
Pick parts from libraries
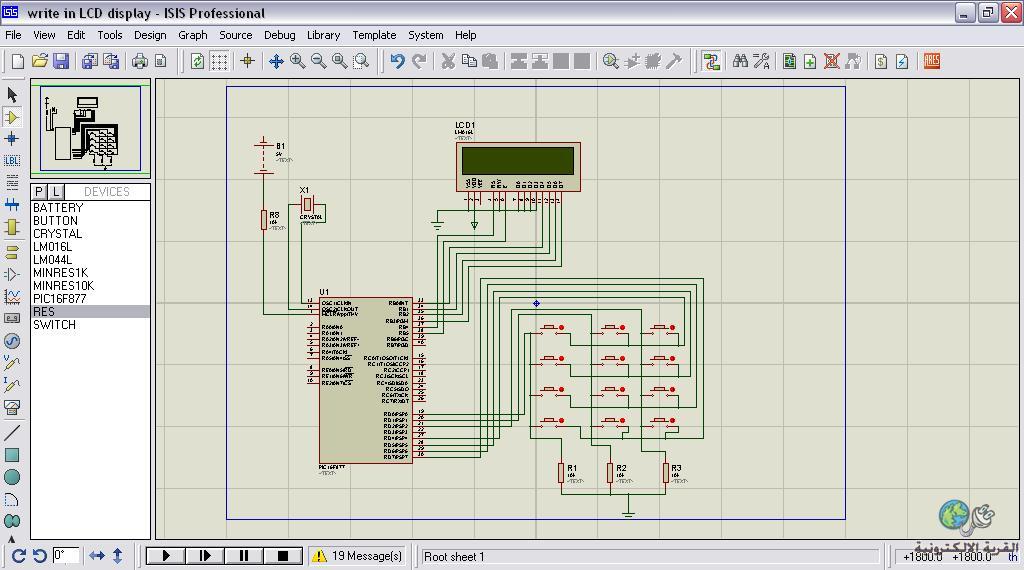(x=611, y=61)
